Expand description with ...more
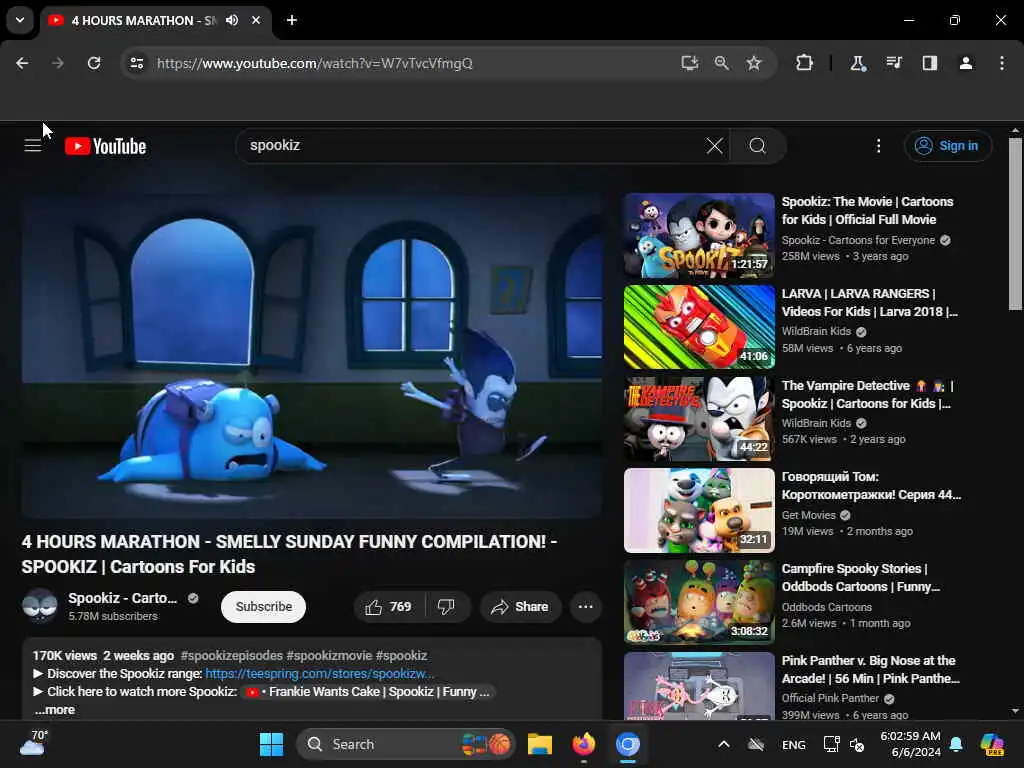This screenshot has height=768, width=1024. (x=55, y=710)
